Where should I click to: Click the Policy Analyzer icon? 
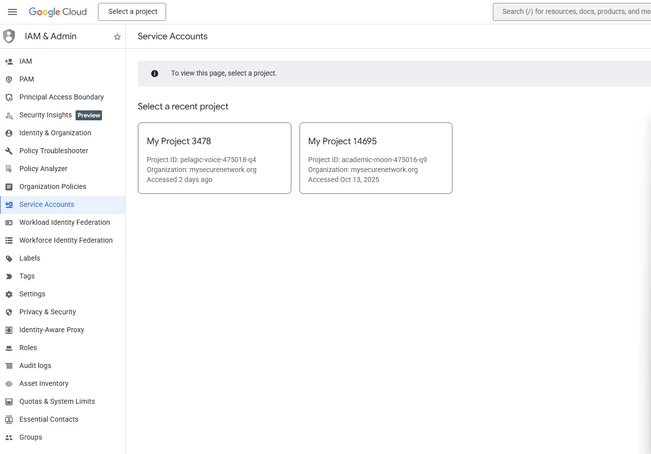[9, 168]
